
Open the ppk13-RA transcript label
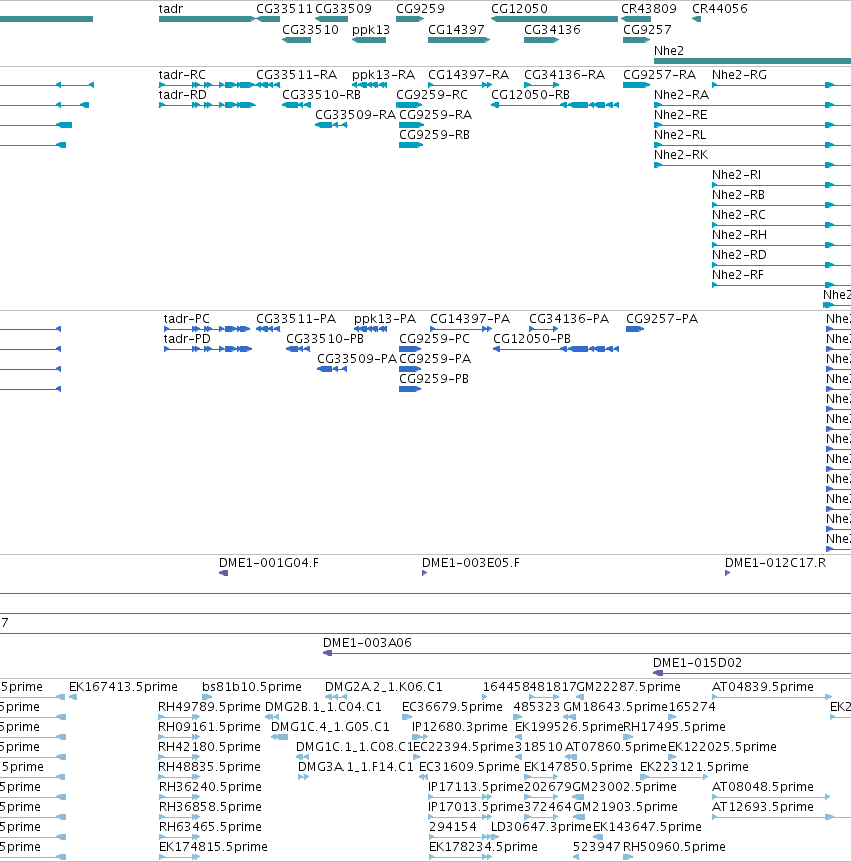383,75
